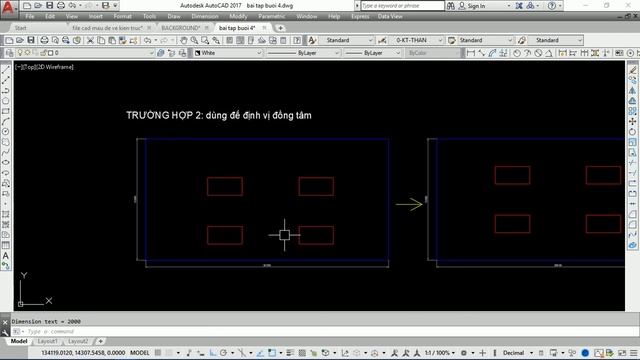Click the Plot (printer) icon

[44, 40]
